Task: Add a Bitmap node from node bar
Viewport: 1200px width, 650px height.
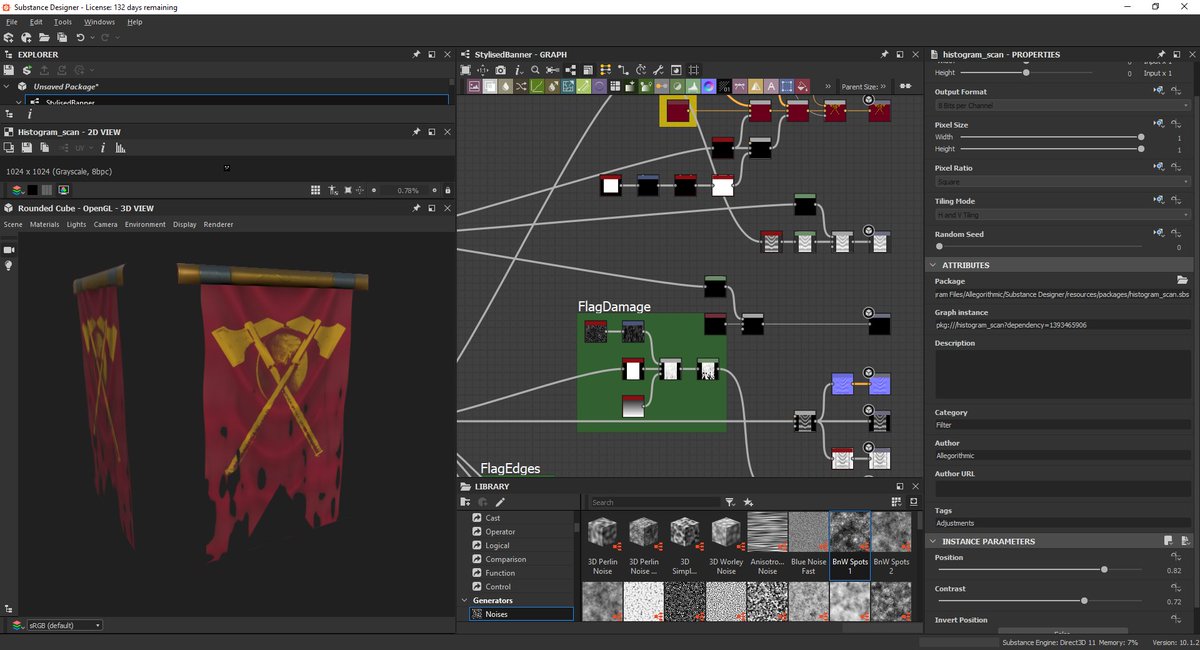Action: 474,86
